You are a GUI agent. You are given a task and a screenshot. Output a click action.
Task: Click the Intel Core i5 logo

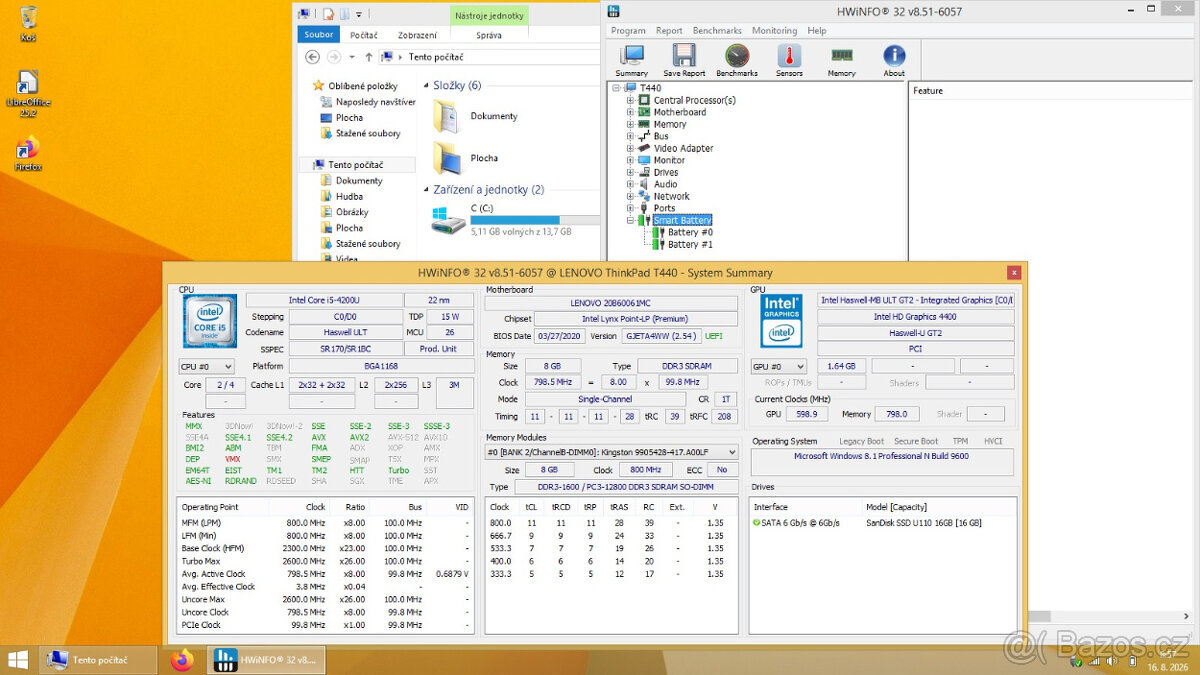click(210, 321)
